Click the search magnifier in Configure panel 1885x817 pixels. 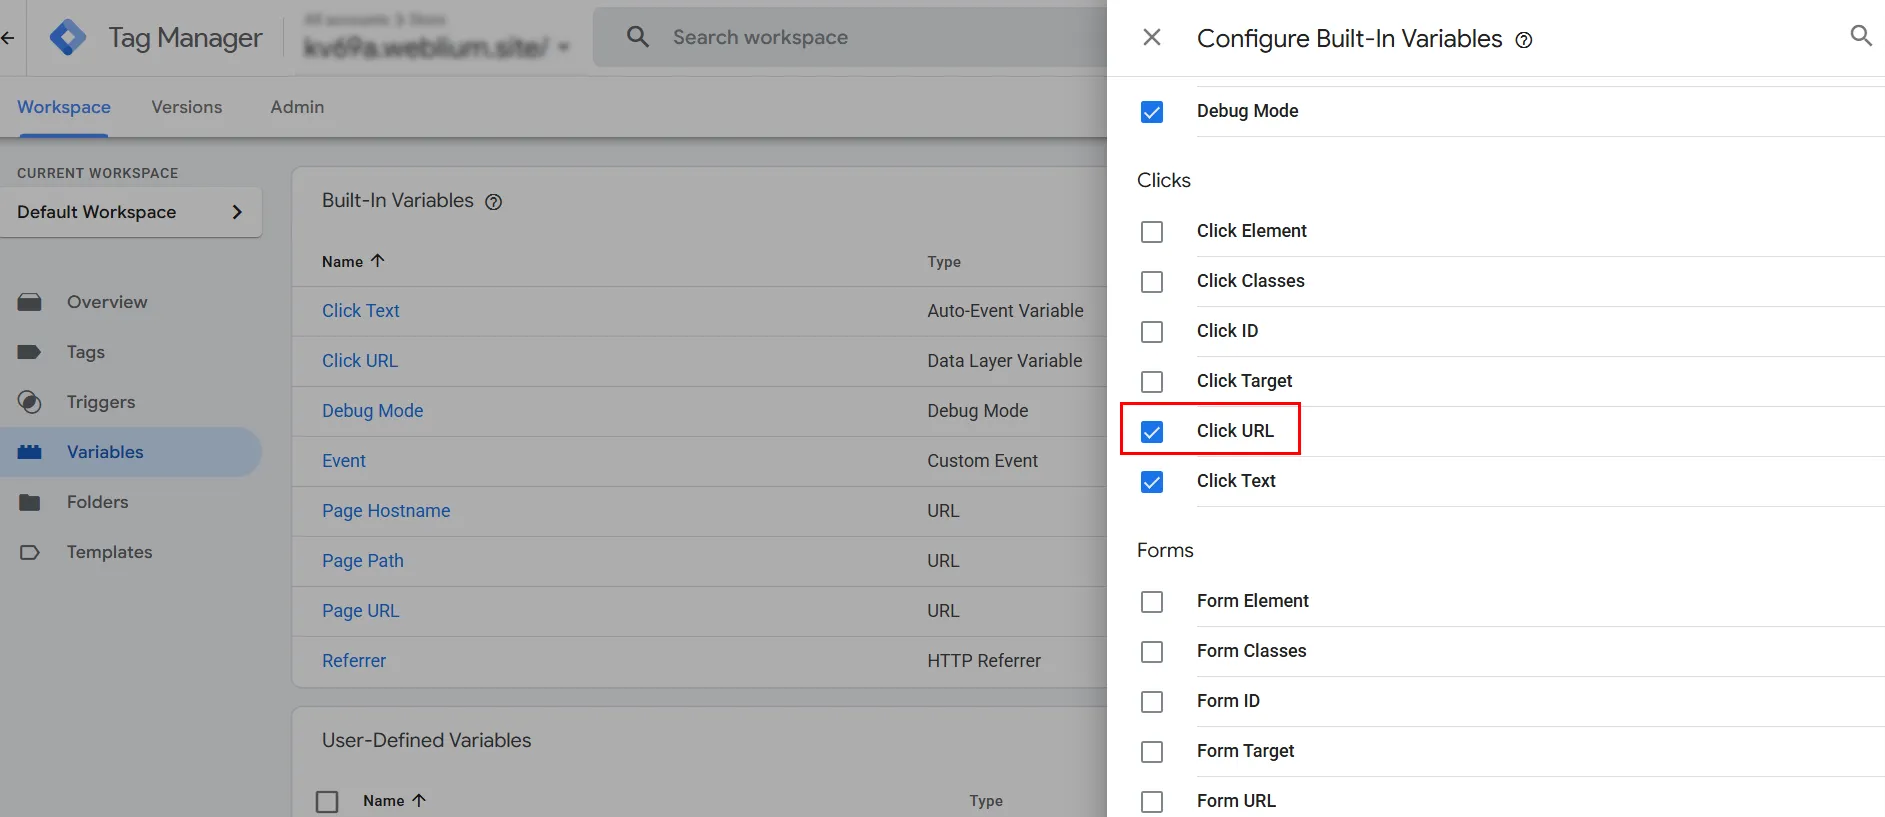click(x=1860, y=37)
